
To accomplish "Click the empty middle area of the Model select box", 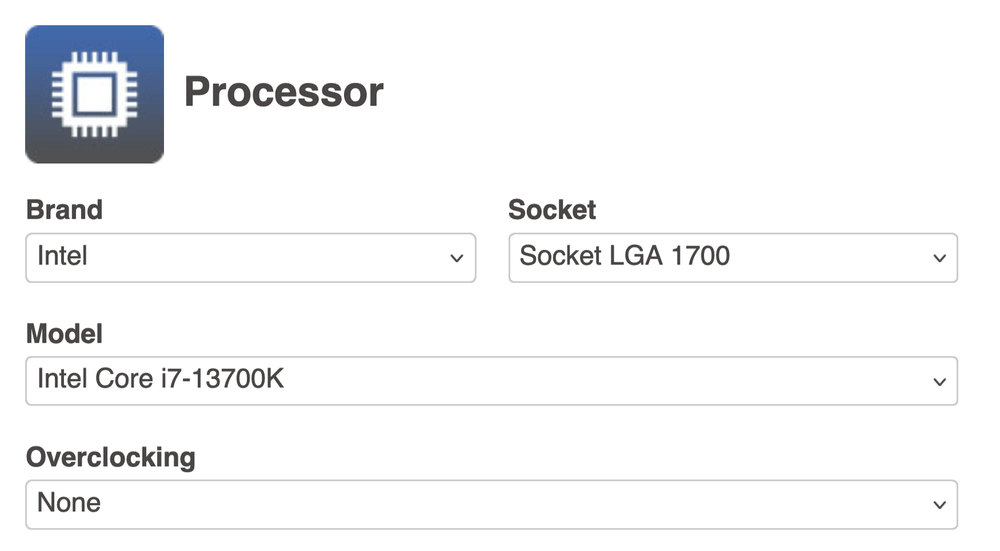I will click(600, 381).
